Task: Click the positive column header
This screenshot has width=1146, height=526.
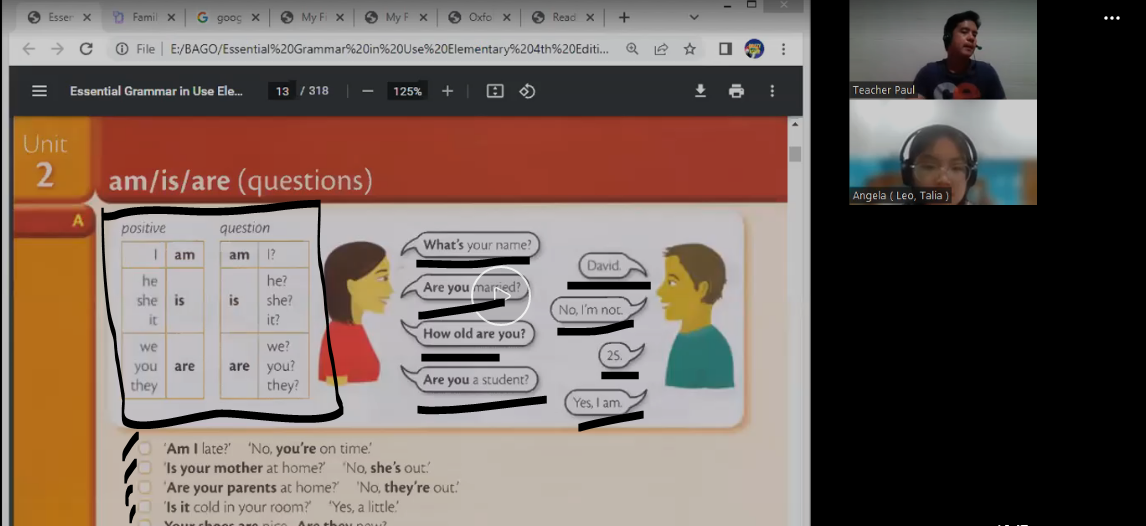Action: pos(143,228)
